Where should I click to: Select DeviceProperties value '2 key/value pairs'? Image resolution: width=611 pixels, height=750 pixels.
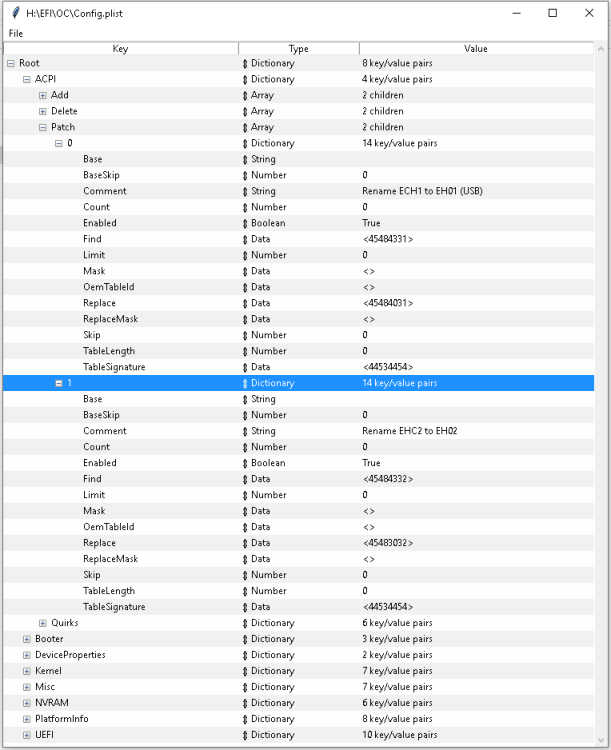(x=397, y=655)
